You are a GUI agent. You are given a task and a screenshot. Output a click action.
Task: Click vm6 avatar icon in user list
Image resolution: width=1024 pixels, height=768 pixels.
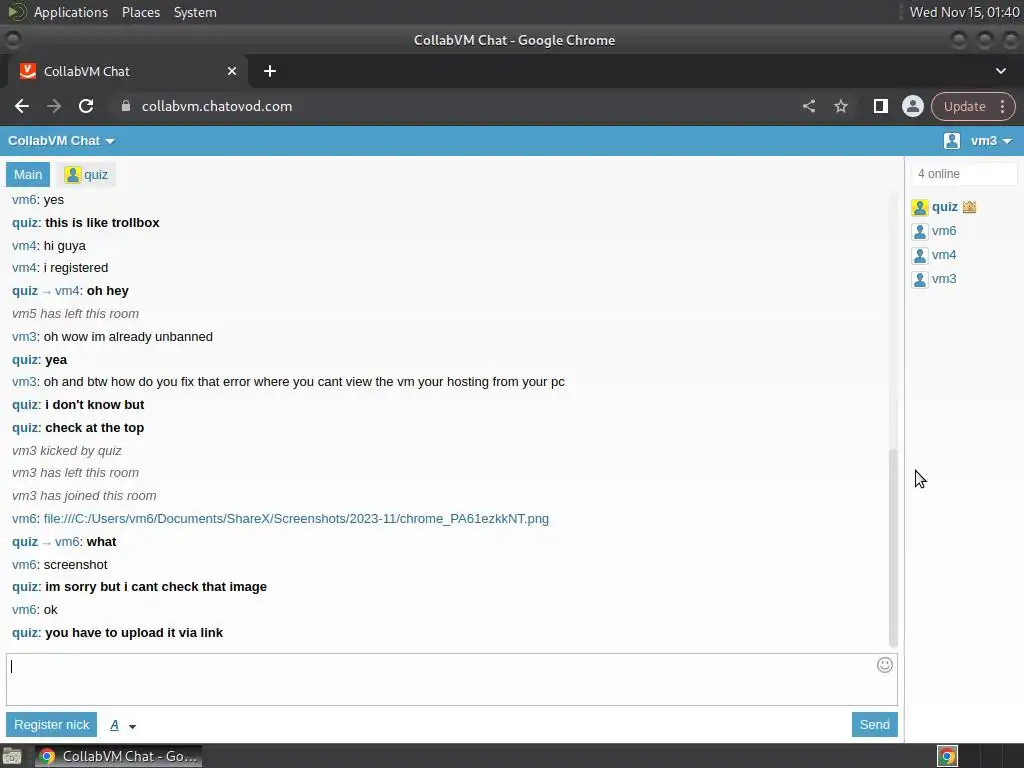(x=920, y=232)
